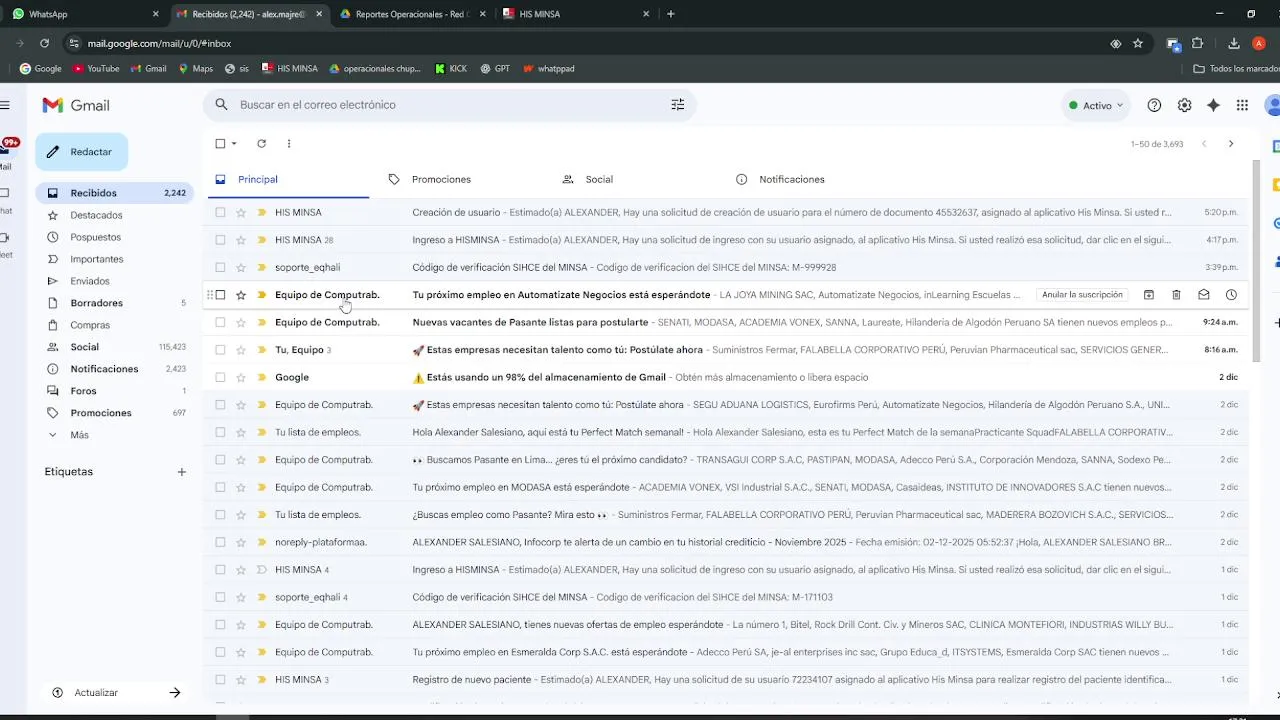Open Google apps grid icon
Image resolution: width=1280 pixels, height=720 pixels.
(x=1242, y=105)
